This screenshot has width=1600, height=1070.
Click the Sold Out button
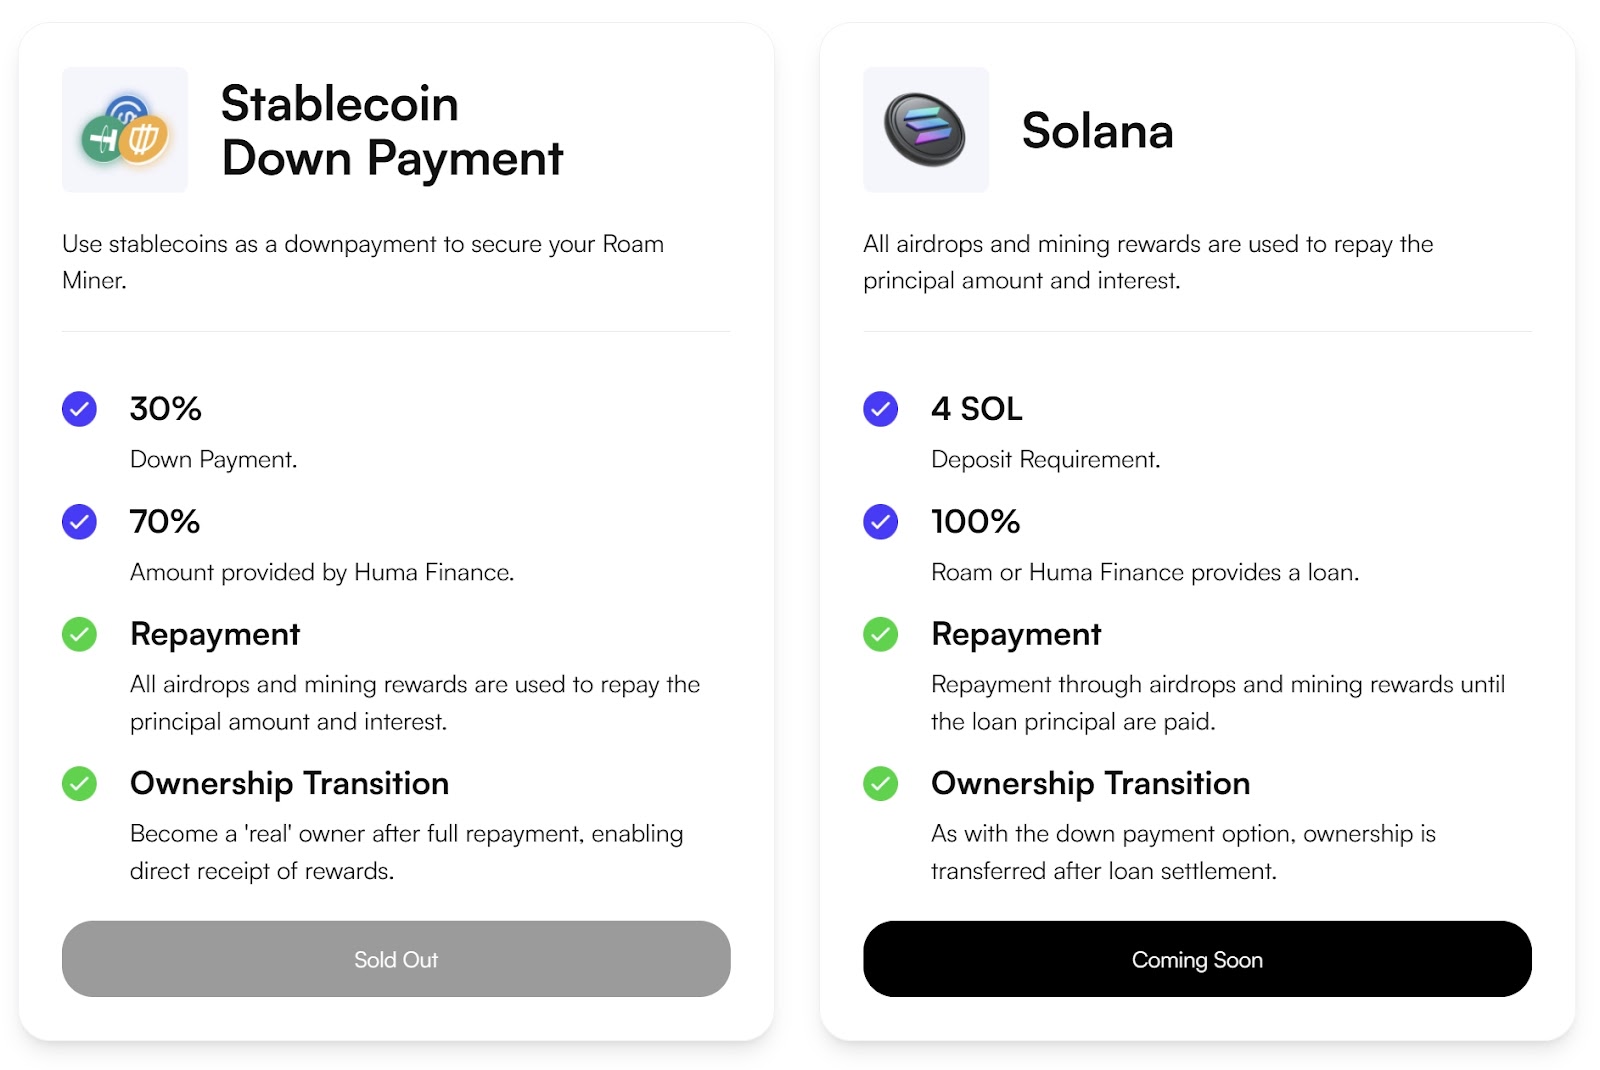[x=396, y=959]
